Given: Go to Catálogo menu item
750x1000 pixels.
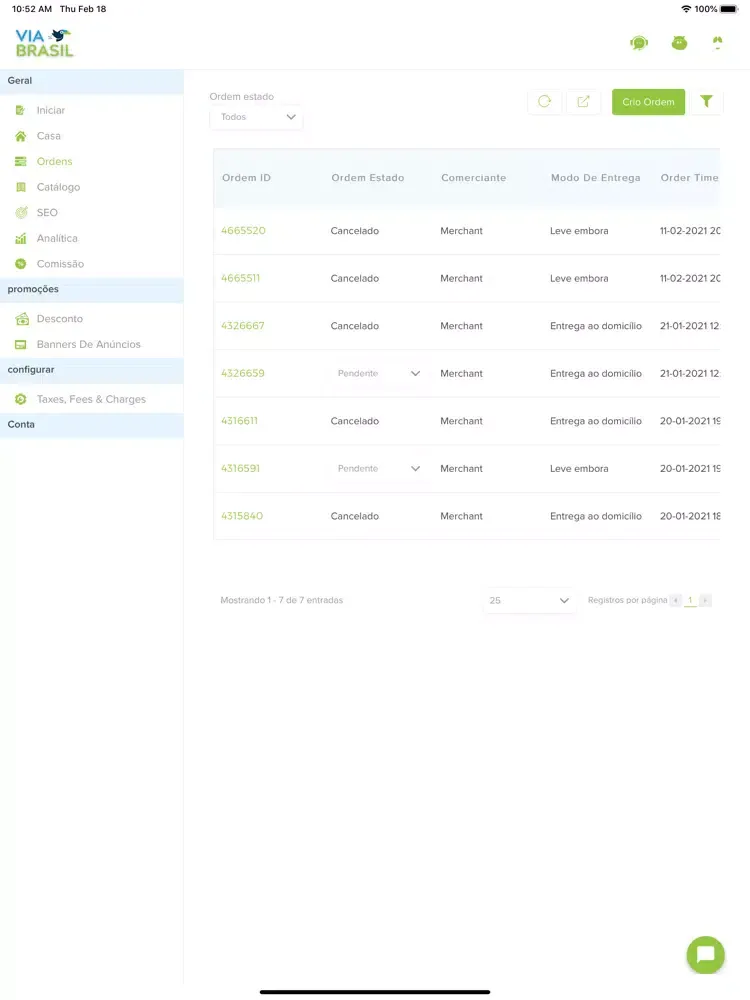Looking at the screenshot, I should click(x=58, y=187).
